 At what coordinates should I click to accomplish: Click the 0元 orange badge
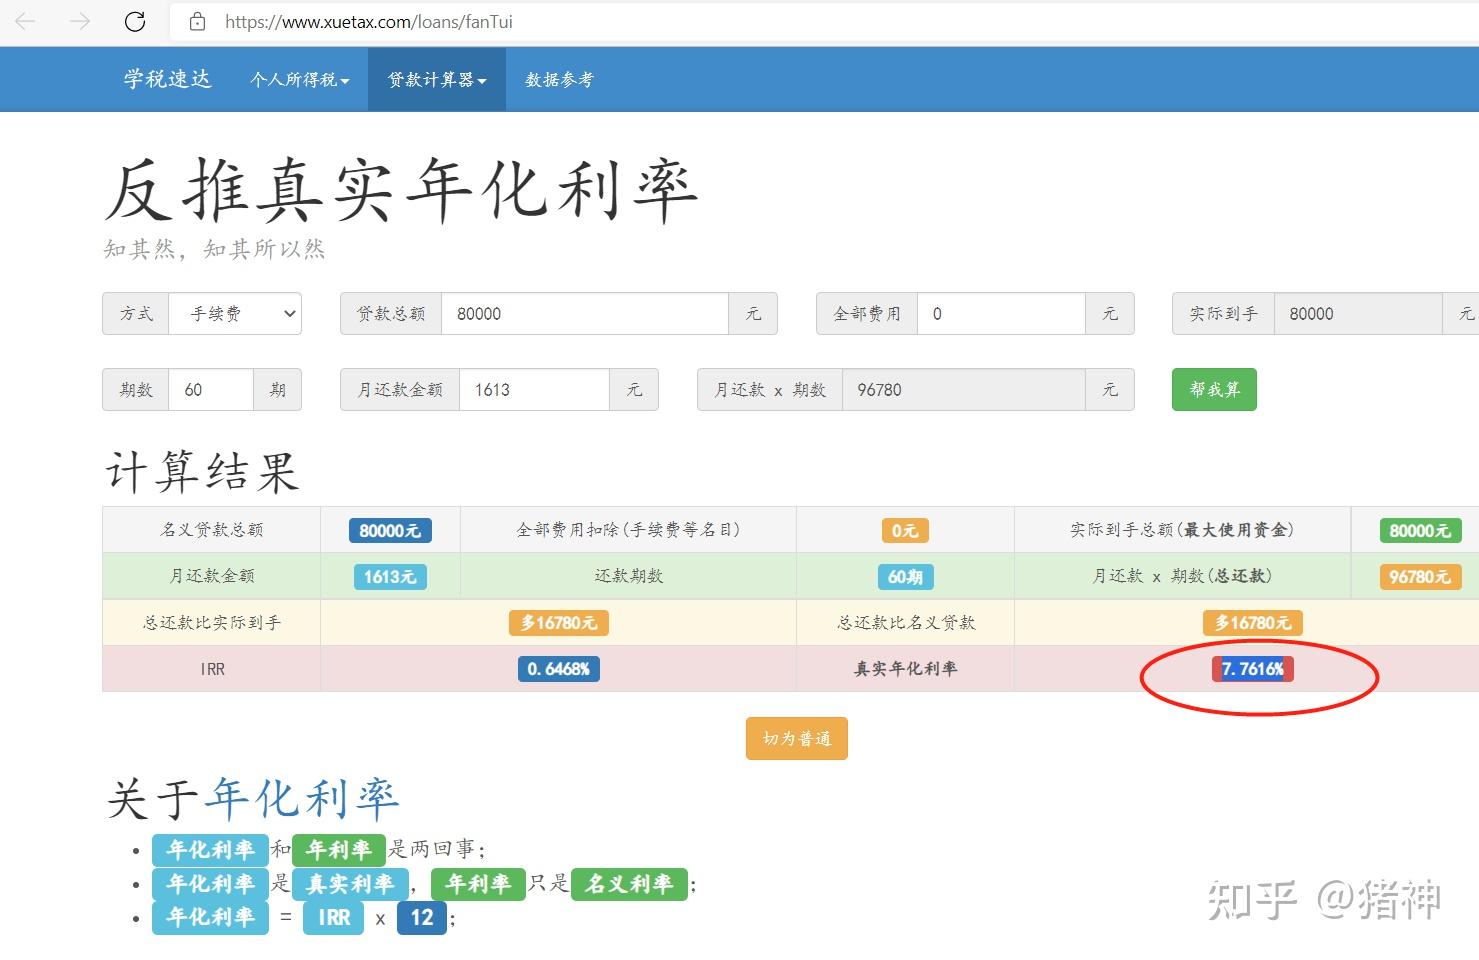coord(905,530)
